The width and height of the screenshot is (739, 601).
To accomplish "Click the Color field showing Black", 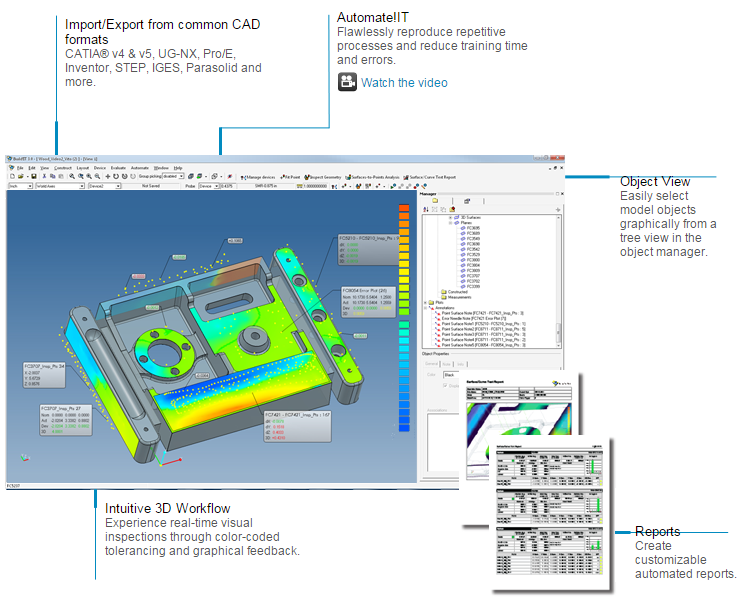I will pos(452,375).
